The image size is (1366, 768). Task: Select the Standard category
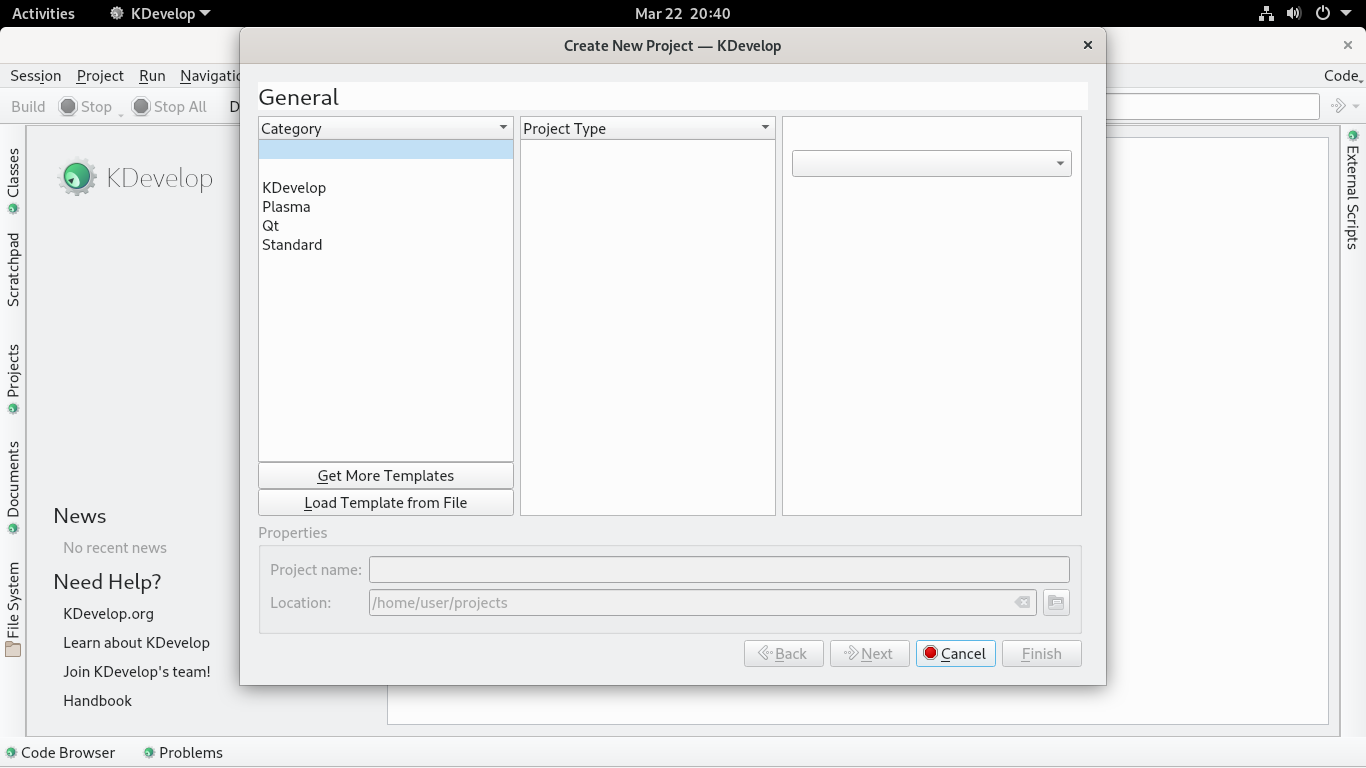pos(386,245)
